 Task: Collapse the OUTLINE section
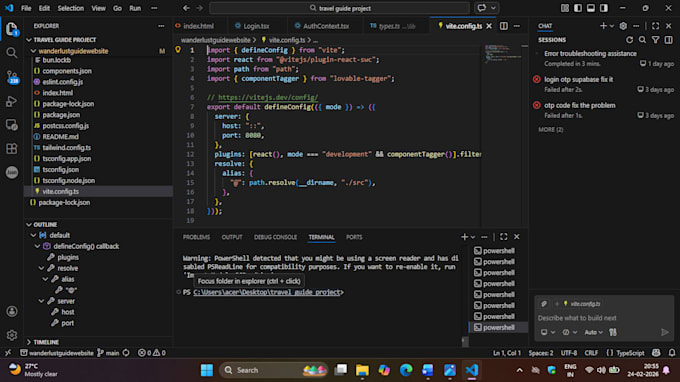point(29,225)
